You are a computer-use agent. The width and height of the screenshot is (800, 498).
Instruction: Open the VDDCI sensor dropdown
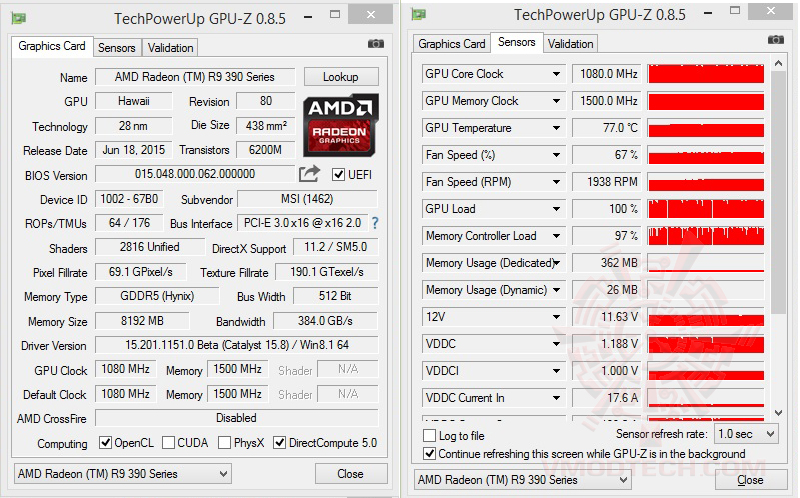coord(556,371)
